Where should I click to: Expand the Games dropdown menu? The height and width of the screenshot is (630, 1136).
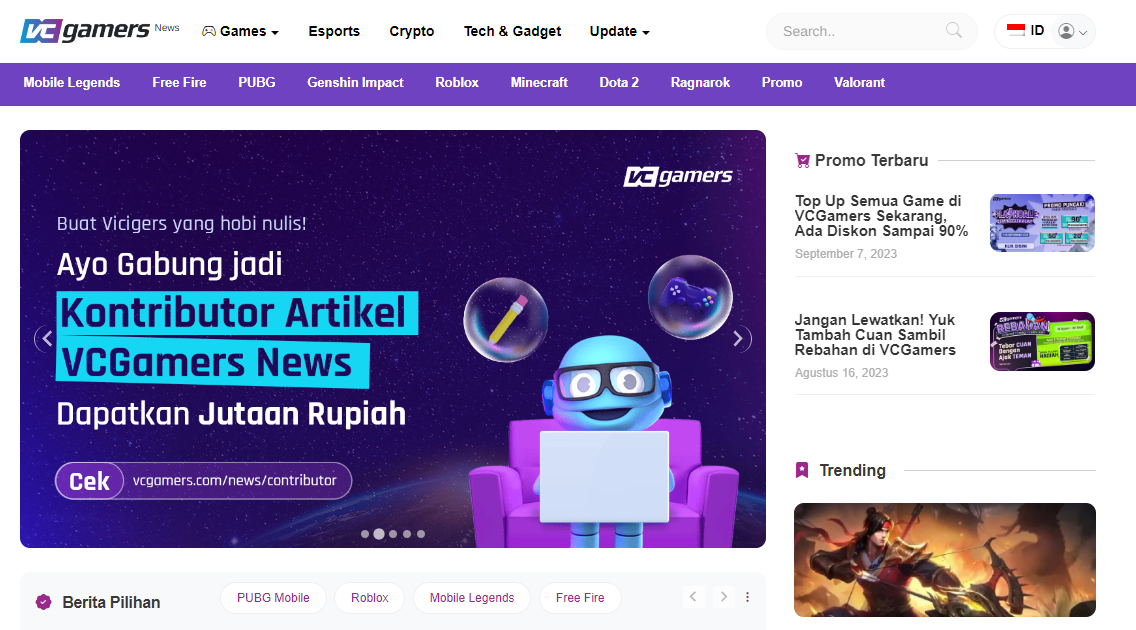[x=240, y=31]
